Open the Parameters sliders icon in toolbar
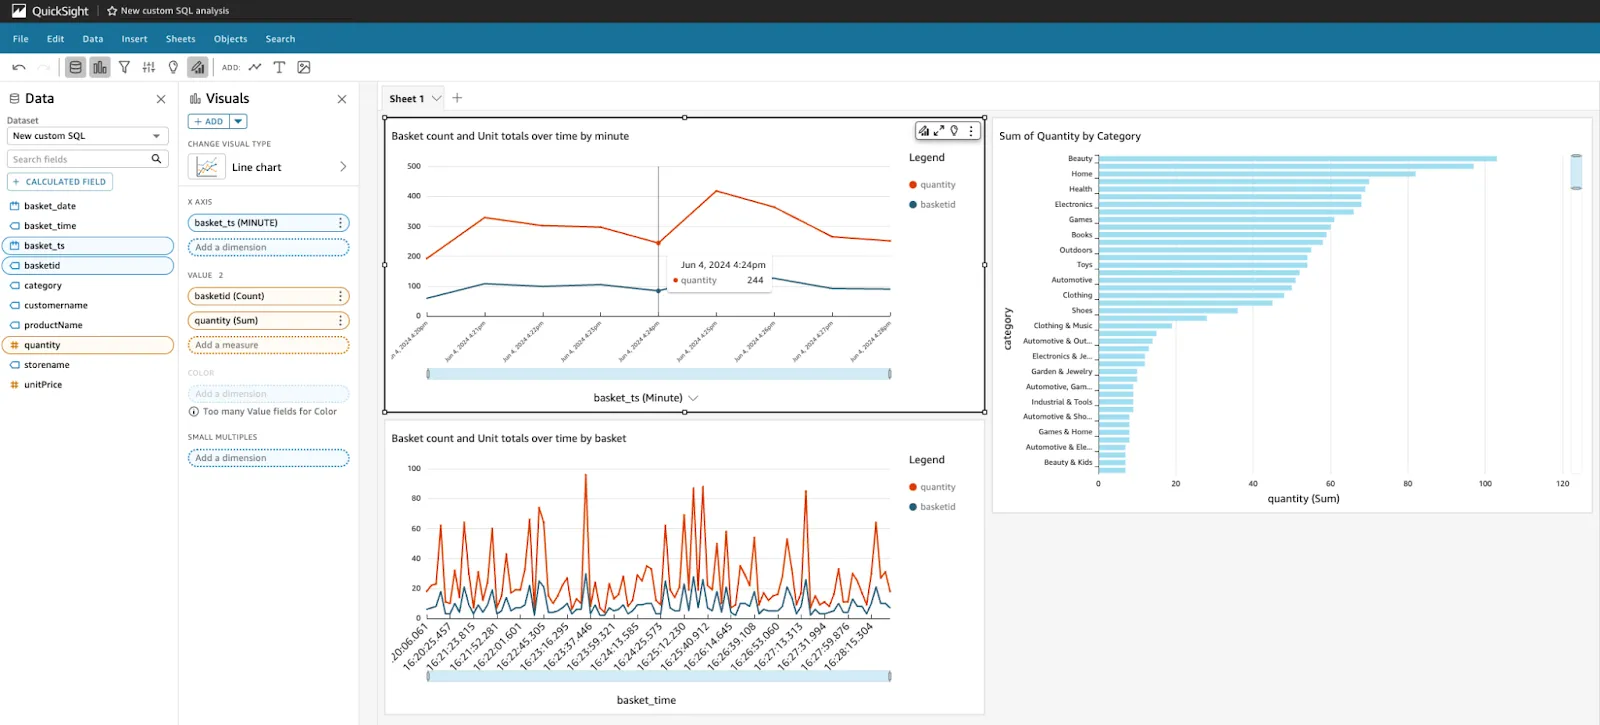This screenshot has height=725, width=1600. tap(149, 67)
